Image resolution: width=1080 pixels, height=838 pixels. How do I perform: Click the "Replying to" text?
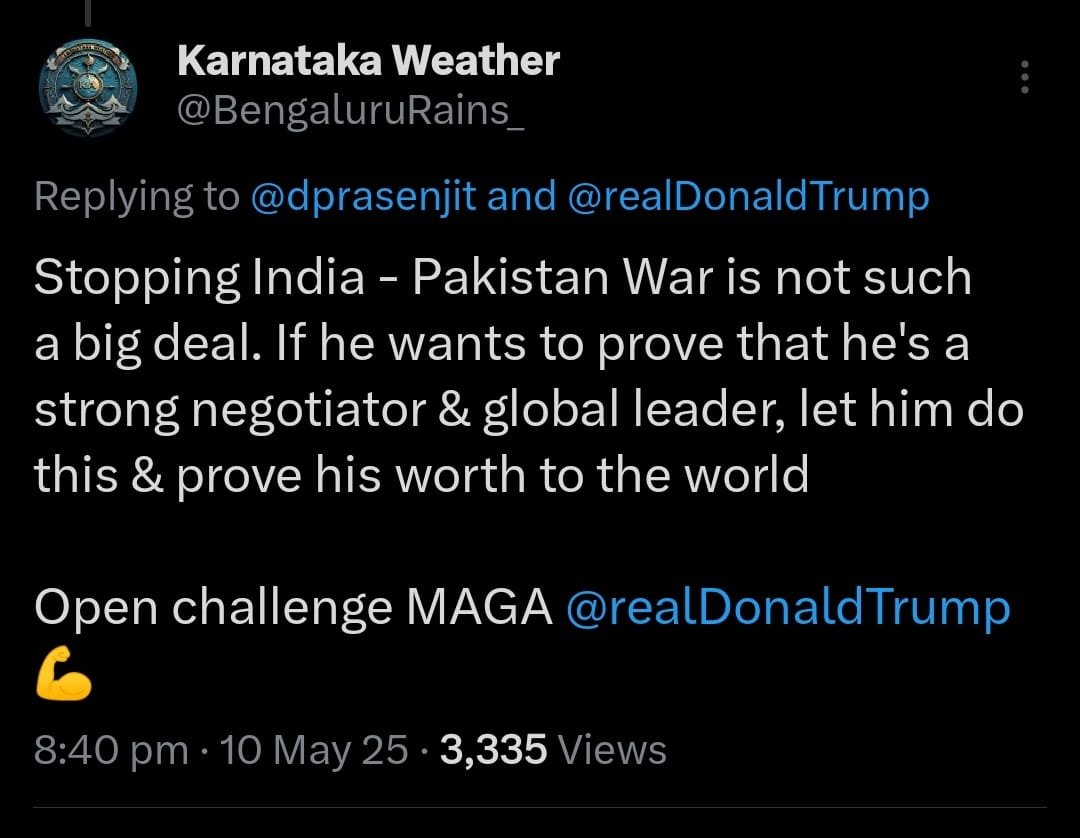(136, 197)
